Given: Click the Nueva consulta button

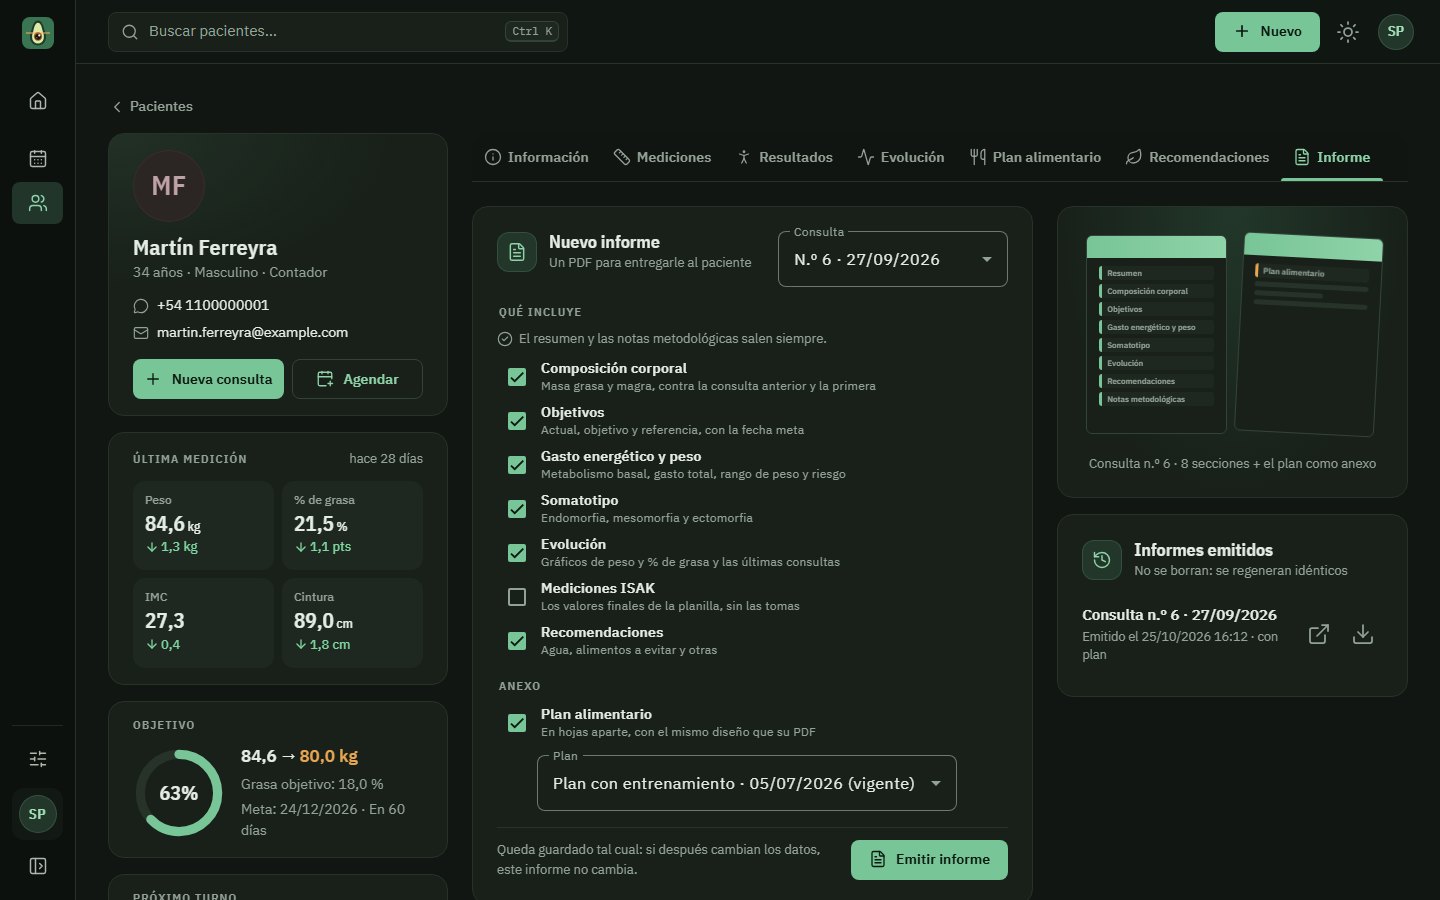Looking at the screenshot, I should point(209,379).
